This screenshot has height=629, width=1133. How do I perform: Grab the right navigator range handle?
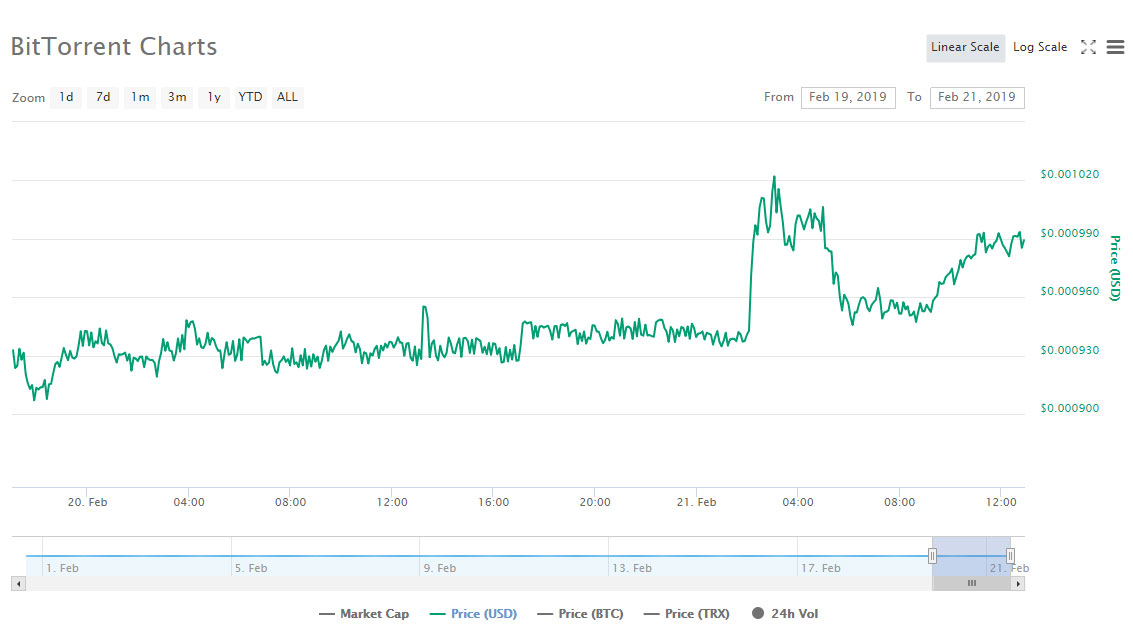click(x=1010, y=556)
